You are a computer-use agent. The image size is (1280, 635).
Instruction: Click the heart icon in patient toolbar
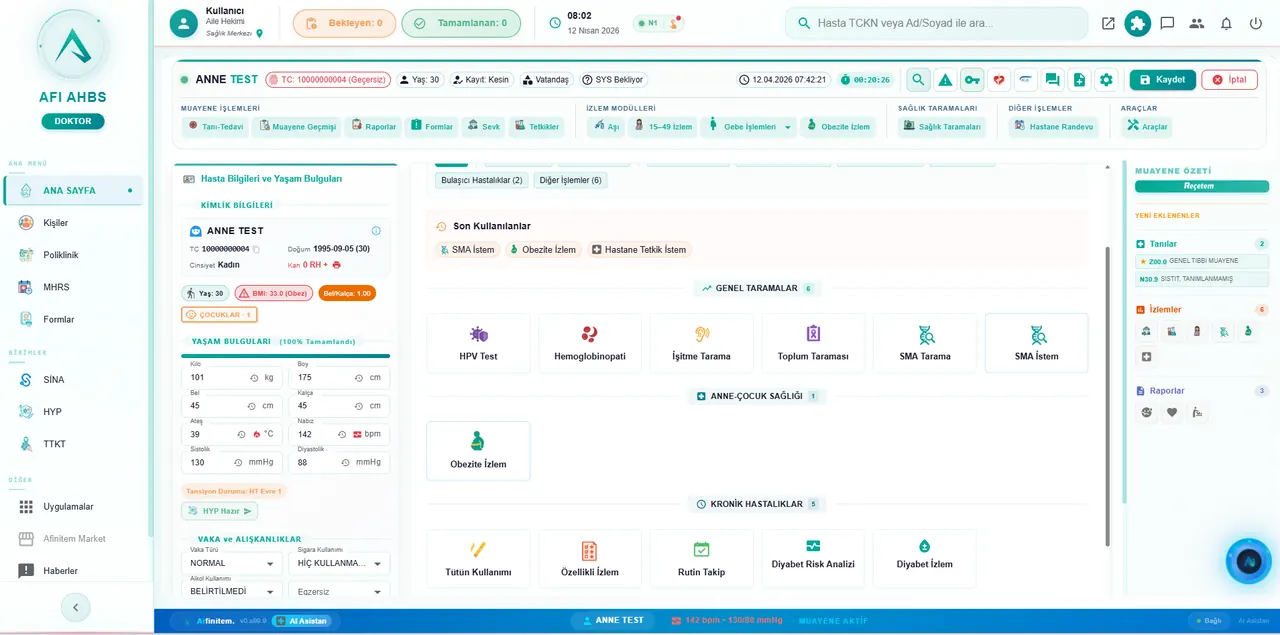(x=999, y=80)
